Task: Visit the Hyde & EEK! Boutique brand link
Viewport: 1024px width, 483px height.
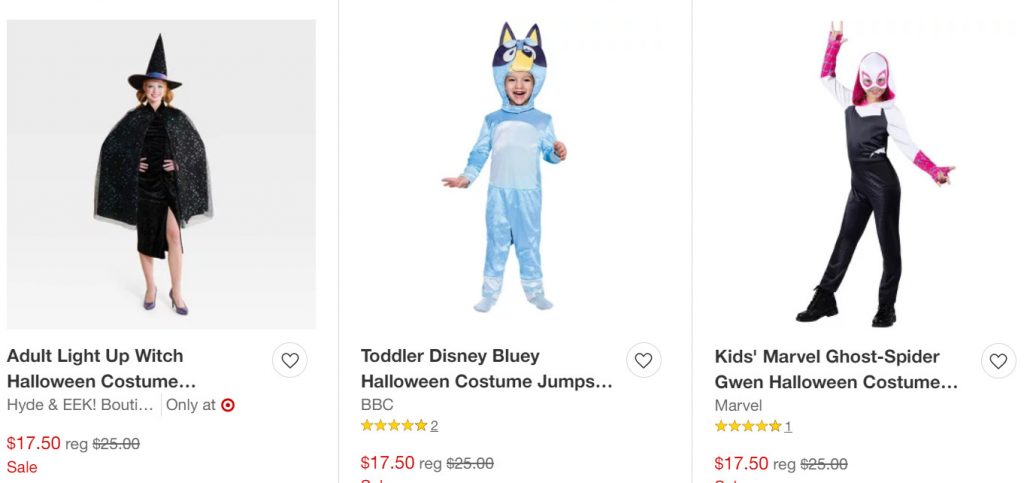Action: click(x=81, y=405)
